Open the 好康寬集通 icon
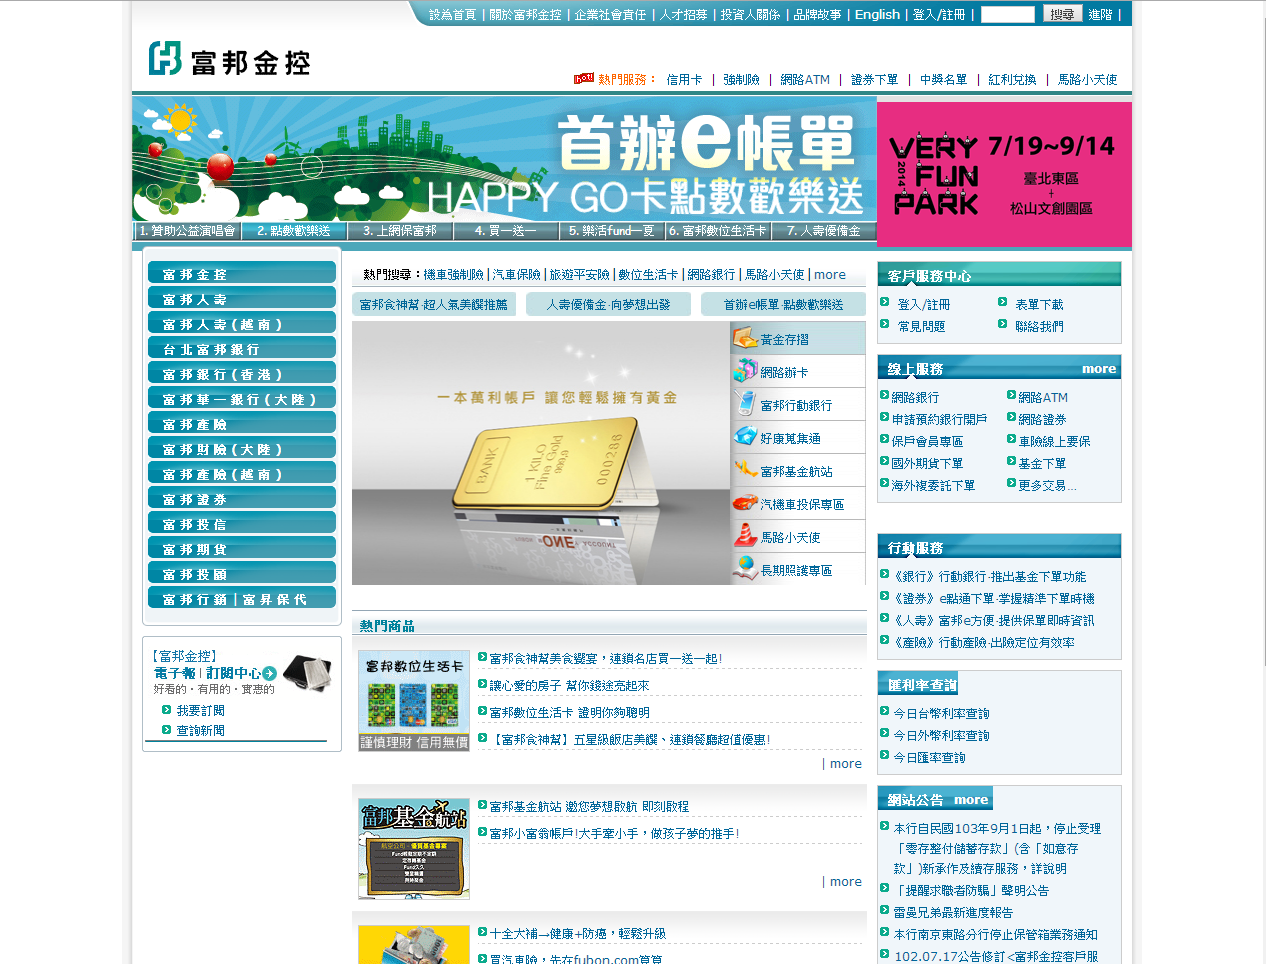The height and width of the screenshot is (964, 1266). pyautogui.click(x=745, y=437)
